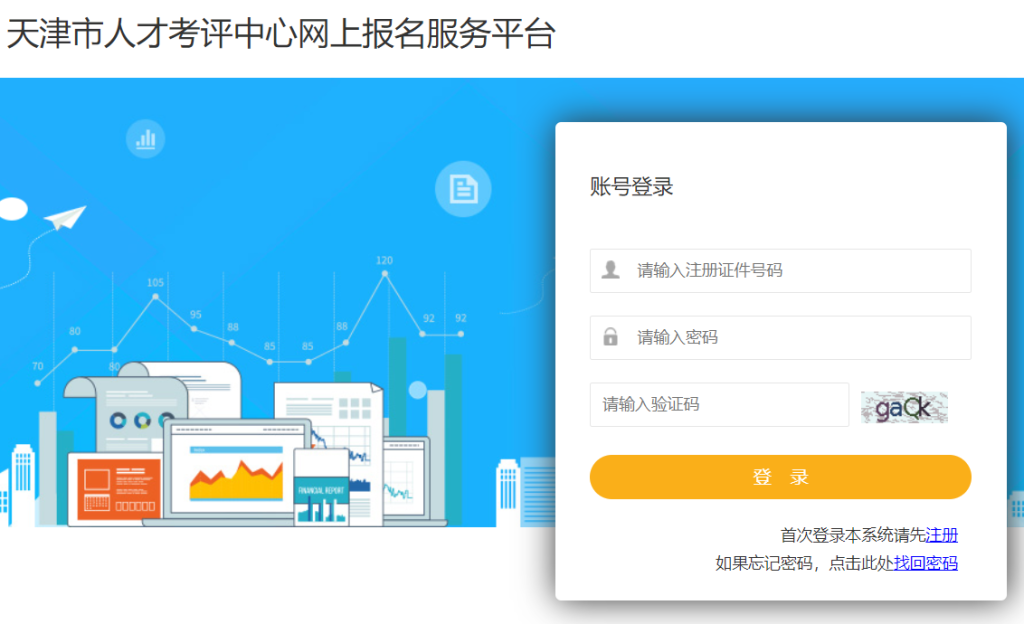Screen dimensions: 1024x624
Task: Focus the 请输入注册证件号码 input field
Action: point(780,270)
